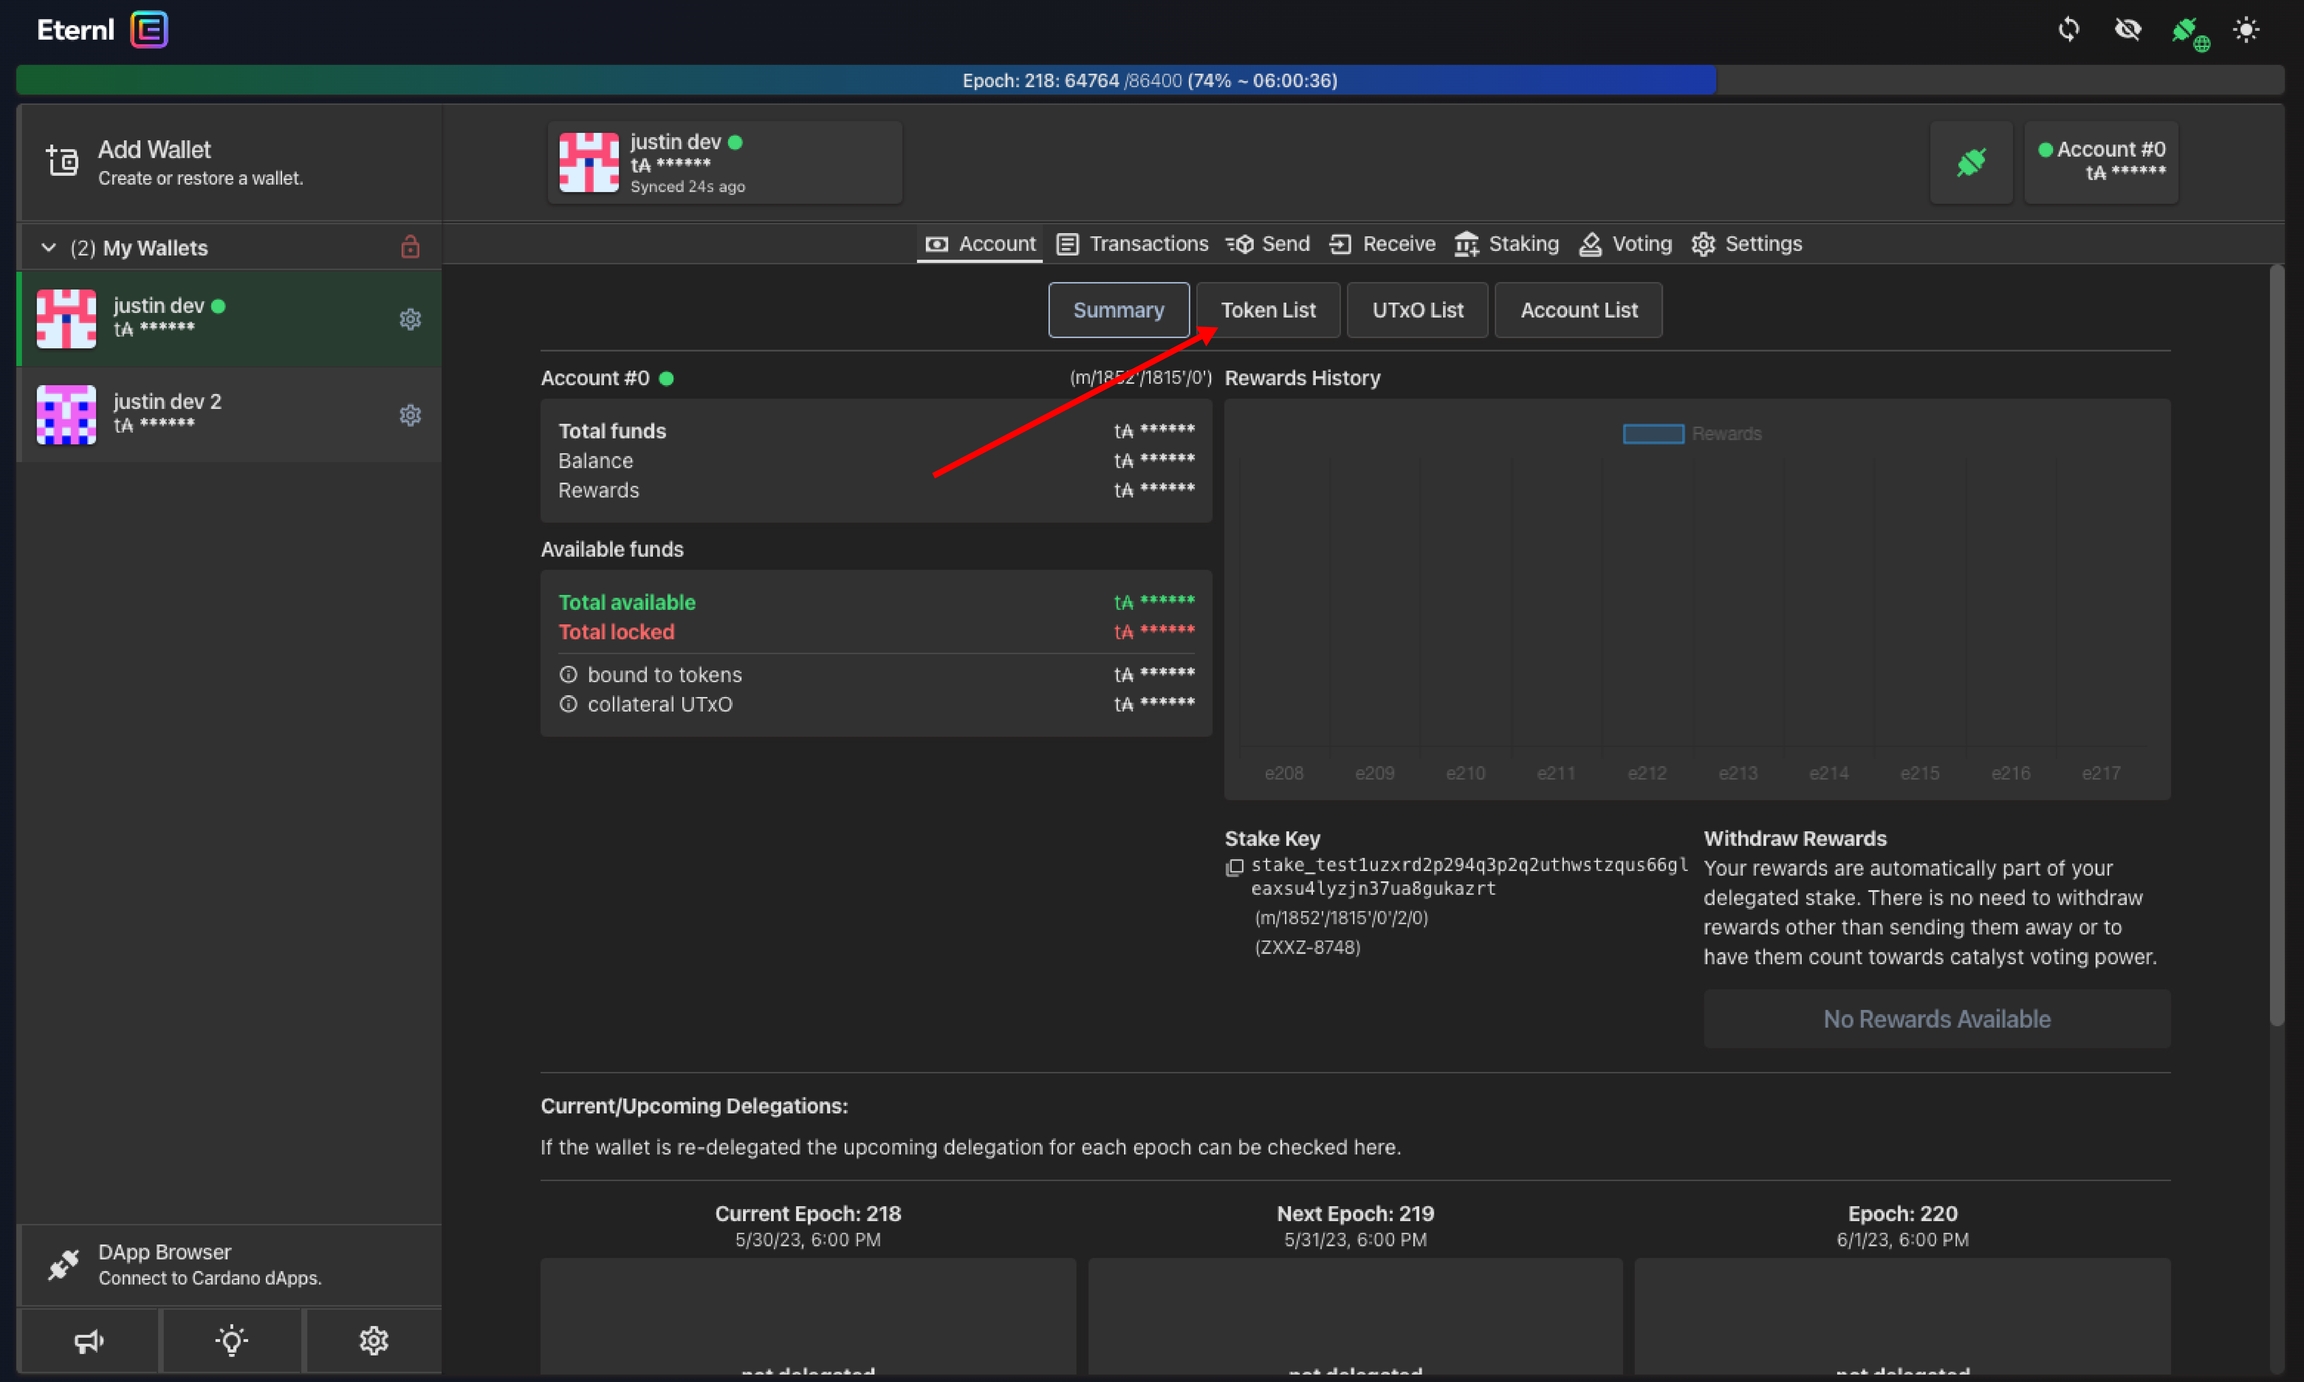2304x1382 pixels.
Task: Click the network connection plug icon in header
Action: (2187, 31)
